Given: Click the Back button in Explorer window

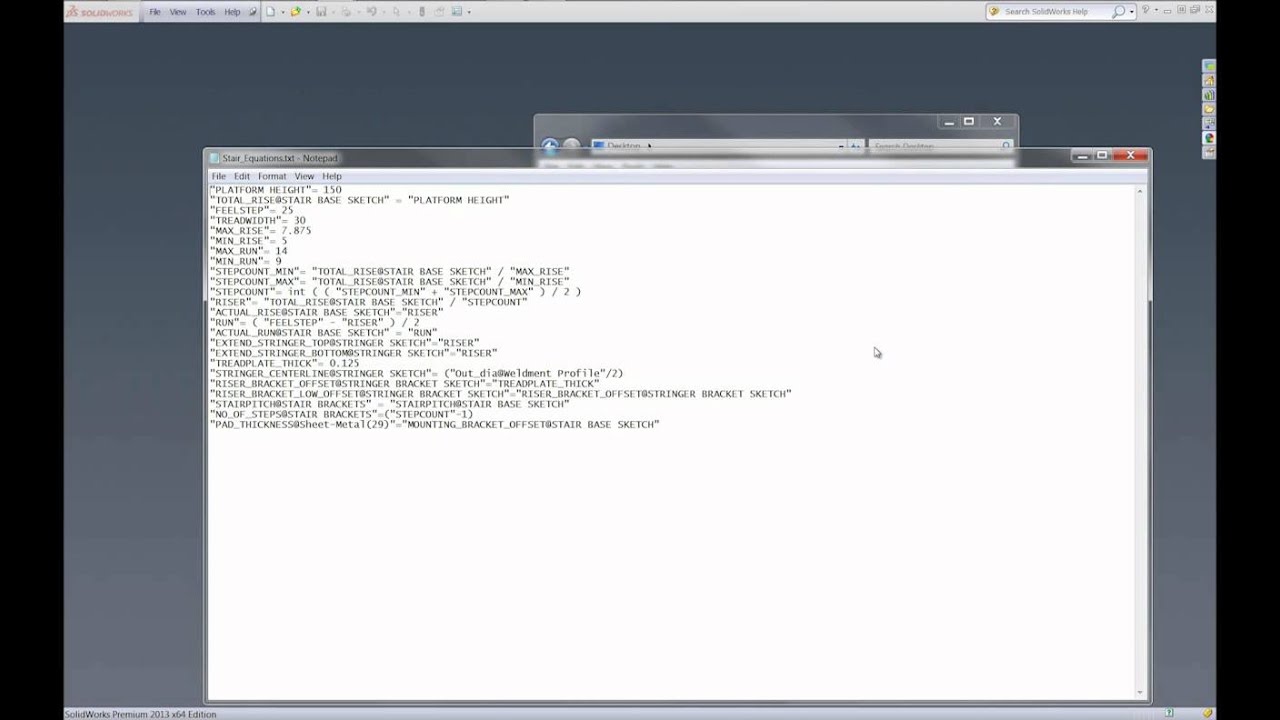Looking at the screenshot, I should (550, 146).
